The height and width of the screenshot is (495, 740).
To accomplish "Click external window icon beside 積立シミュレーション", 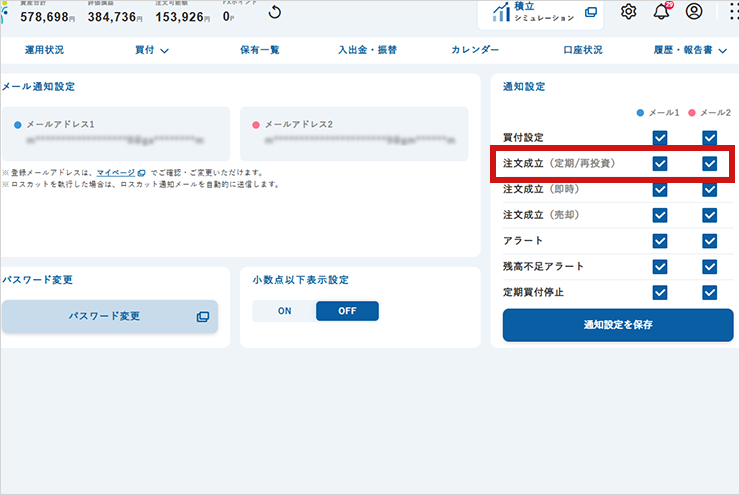I will point(590,12).
